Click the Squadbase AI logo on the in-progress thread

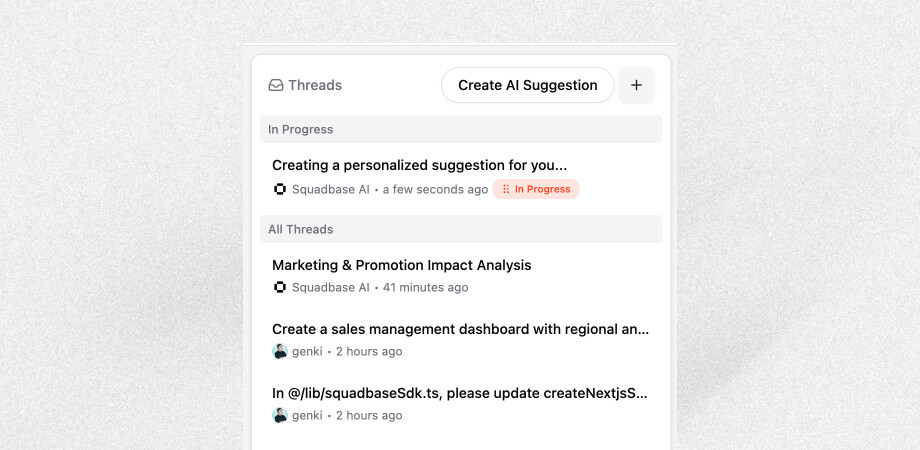coord(280,189)
